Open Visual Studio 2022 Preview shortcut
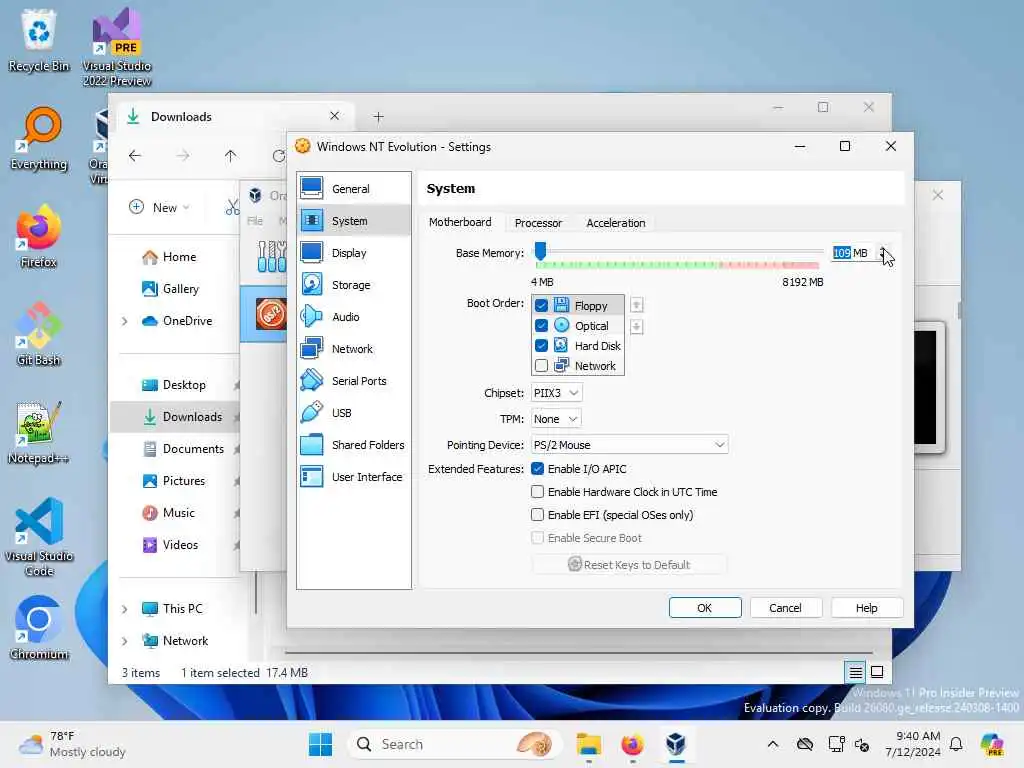The width and height of the screenshot is (1024, 768). coord(117,47)
